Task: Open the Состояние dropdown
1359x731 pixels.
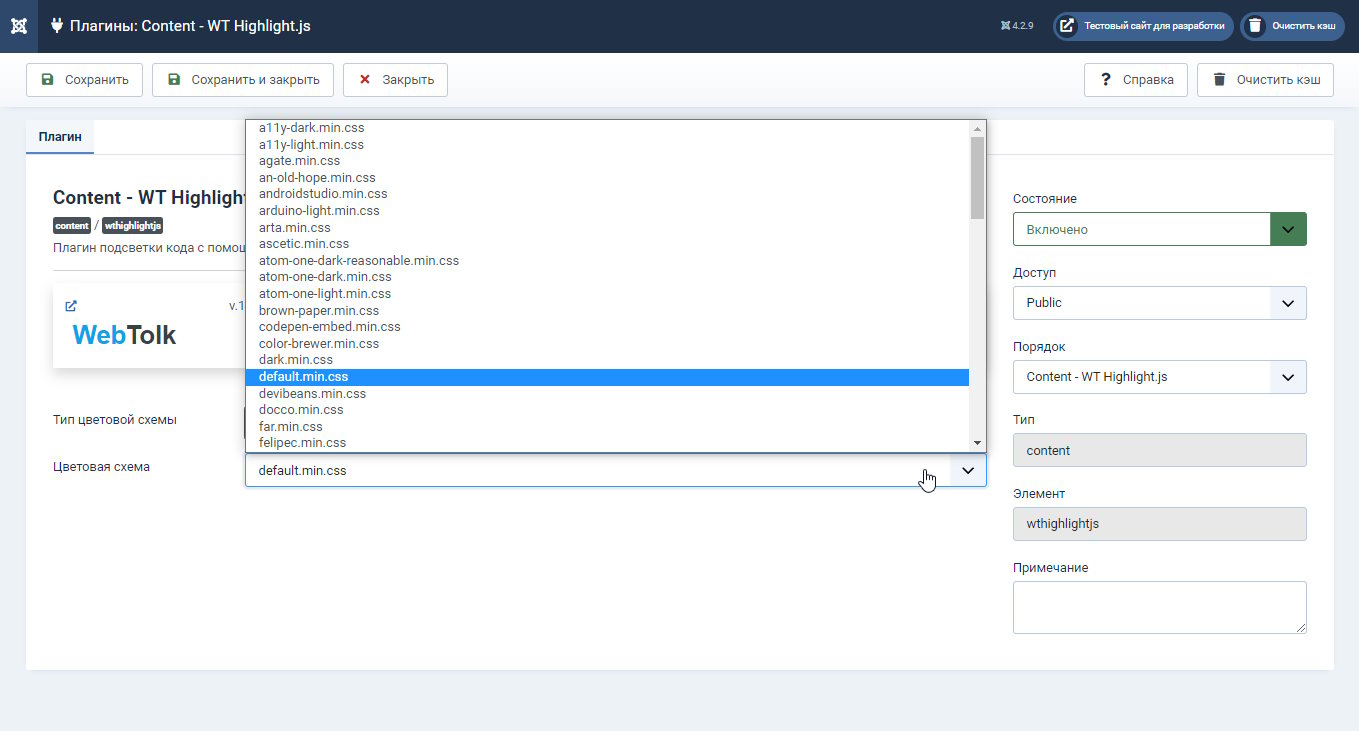Action: click(x=1159, y=229)
